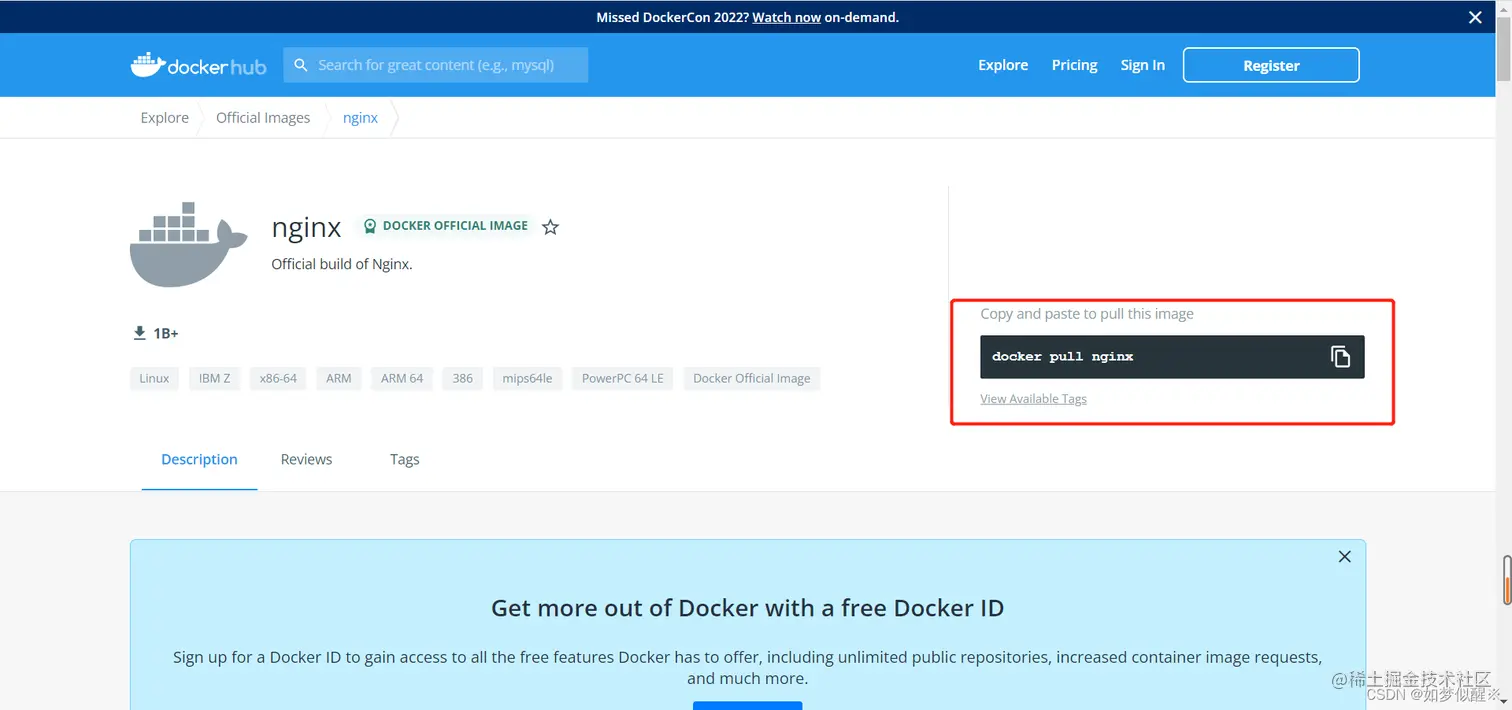Click the Docker Hub logo
This screenshot has width=1512, height=710.
(198, 66)
